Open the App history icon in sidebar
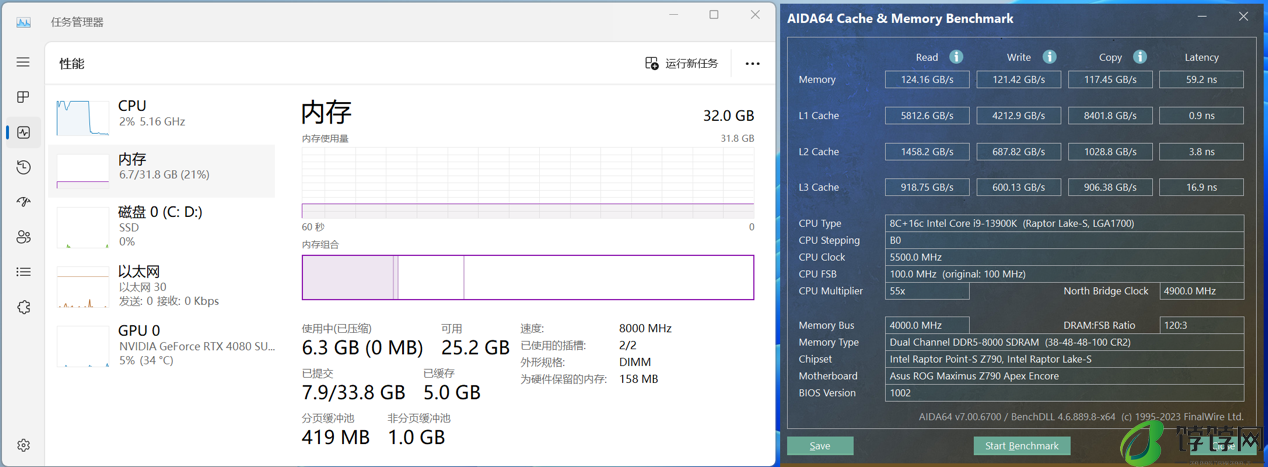 tap(23, 167)
